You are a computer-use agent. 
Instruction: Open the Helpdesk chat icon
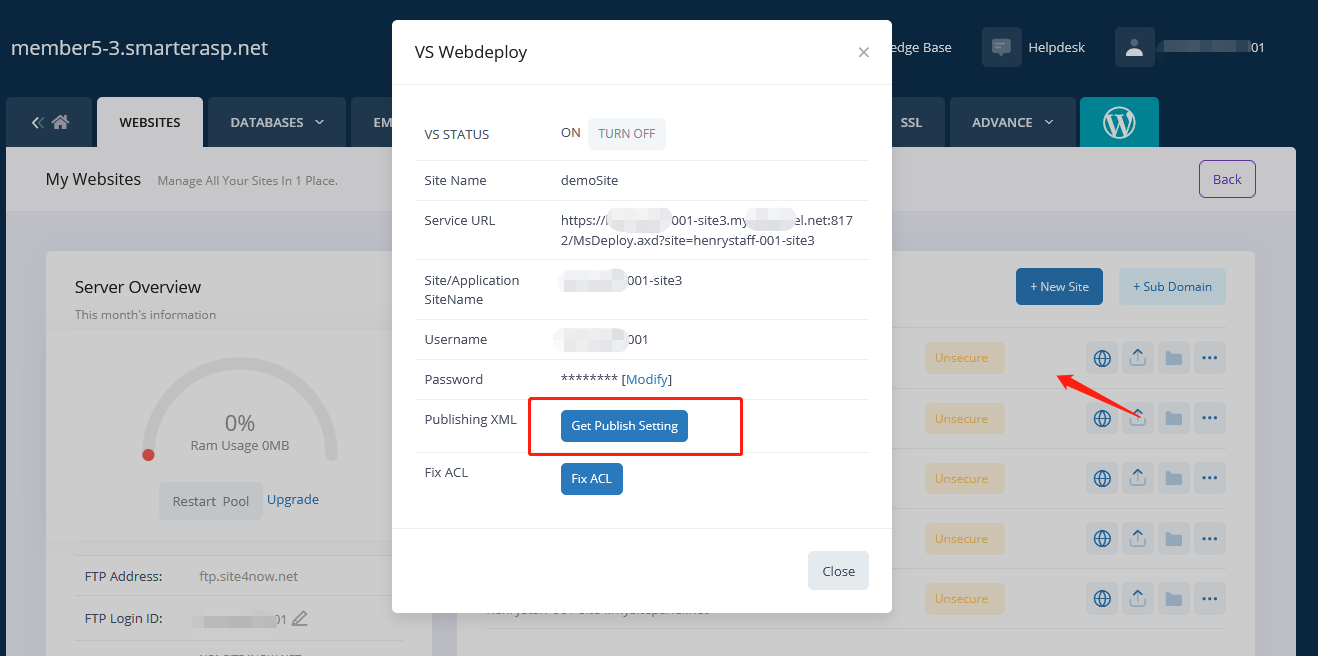click(1001, 47)
